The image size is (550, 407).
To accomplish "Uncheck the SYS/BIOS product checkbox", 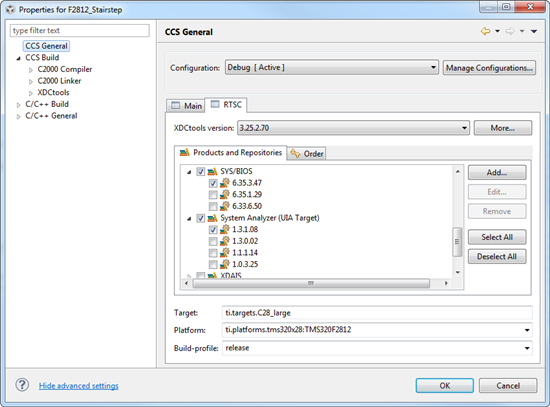I will [200, 172].
